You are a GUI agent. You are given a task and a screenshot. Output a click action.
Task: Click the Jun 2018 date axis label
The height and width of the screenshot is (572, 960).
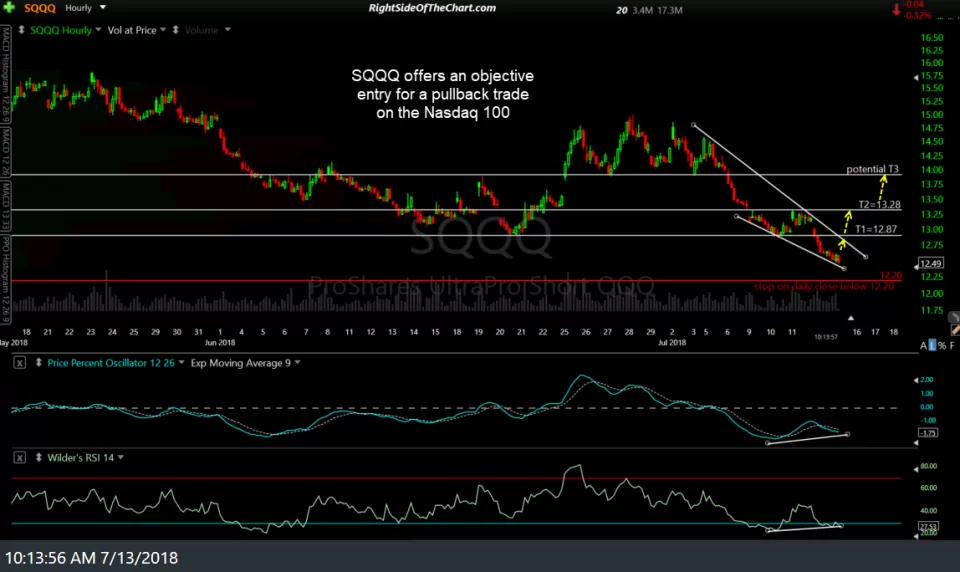220,342
